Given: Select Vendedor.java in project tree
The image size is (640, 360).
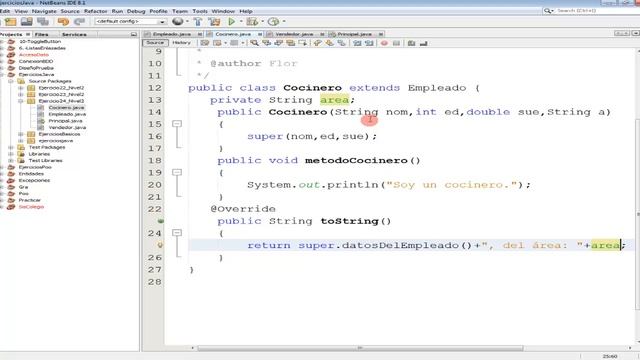Looking at the screenshot, I should coord(67,127).
